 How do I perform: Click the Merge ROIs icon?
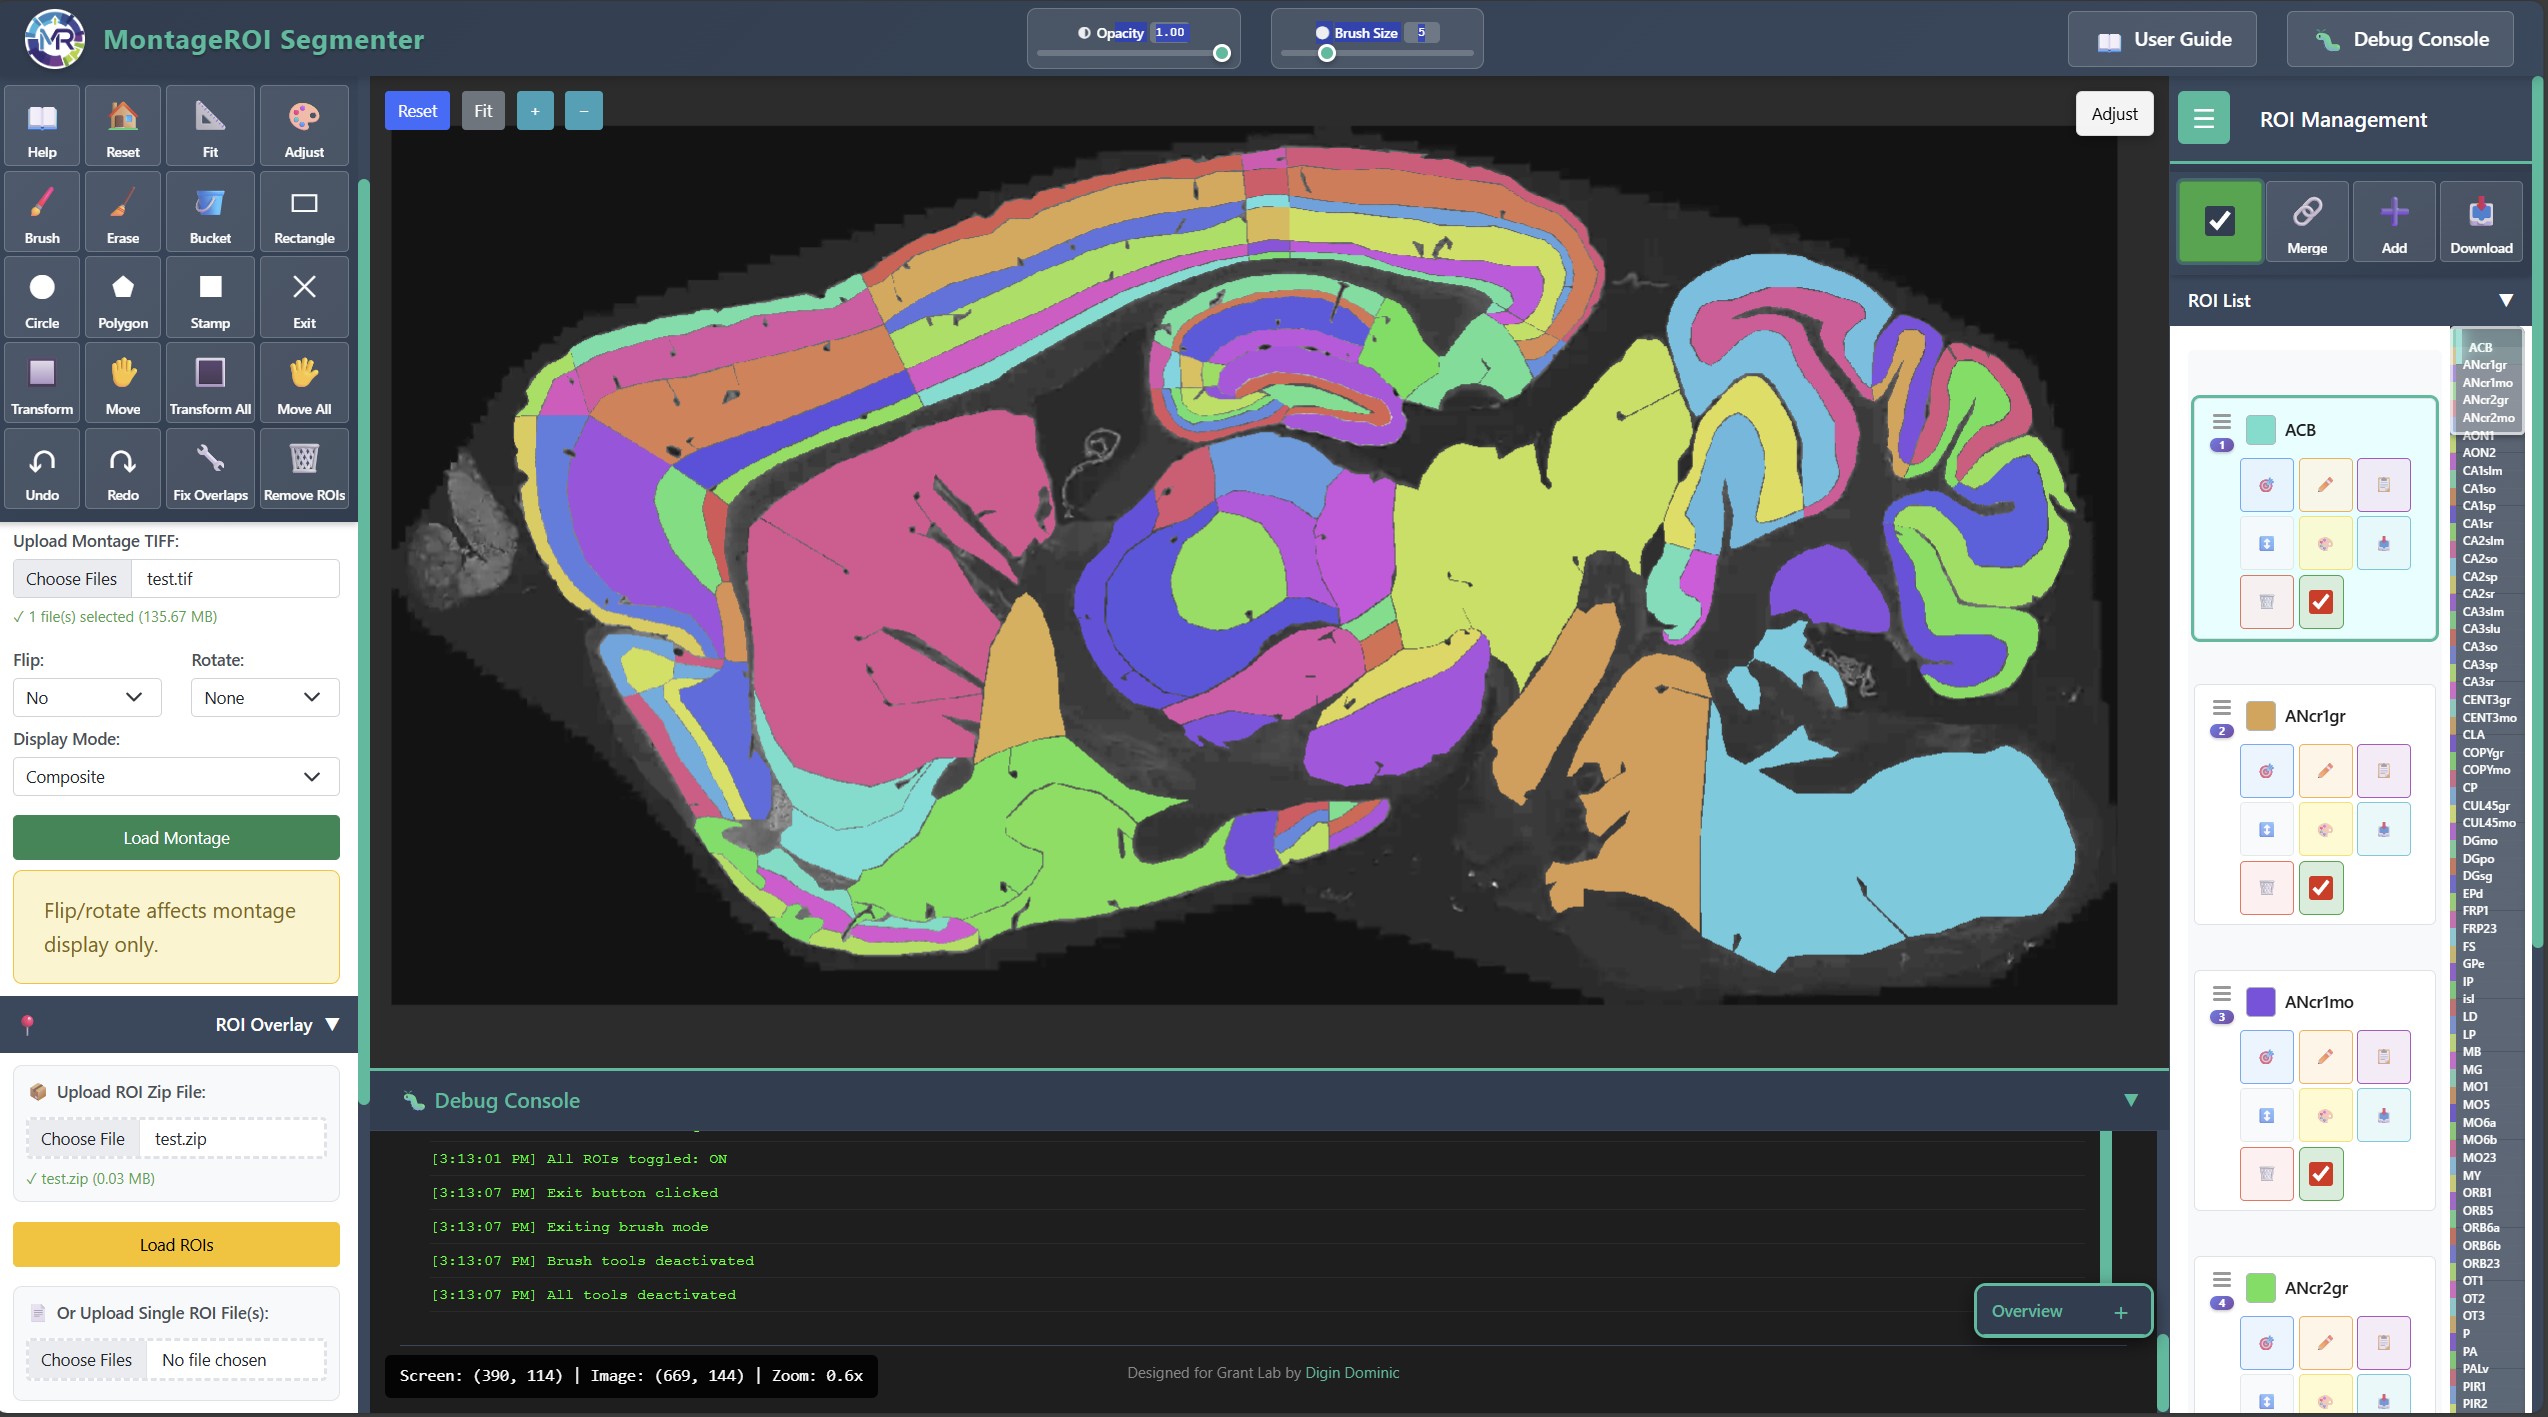(x=2307, y=221)
